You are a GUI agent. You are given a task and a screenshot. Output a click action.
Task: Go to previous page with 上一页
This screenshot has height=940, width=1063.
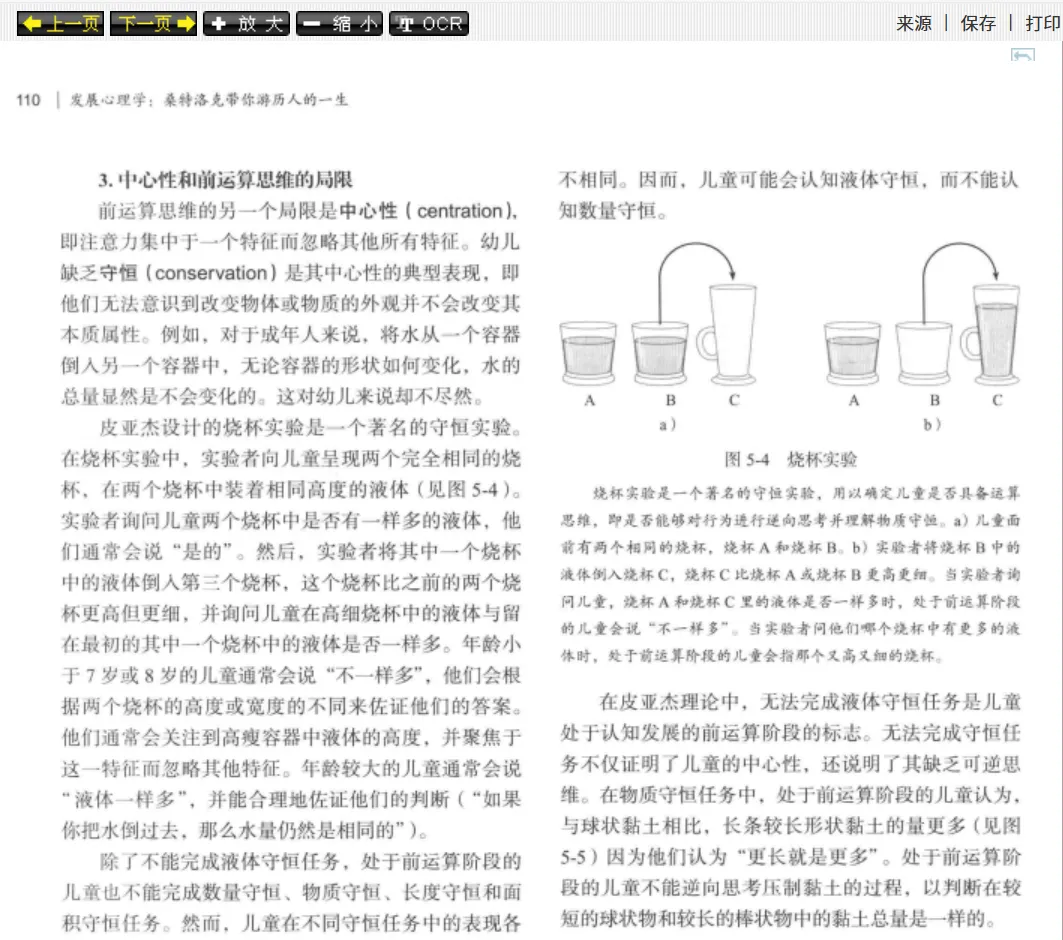pyautogui.click(x=60, y=24)
